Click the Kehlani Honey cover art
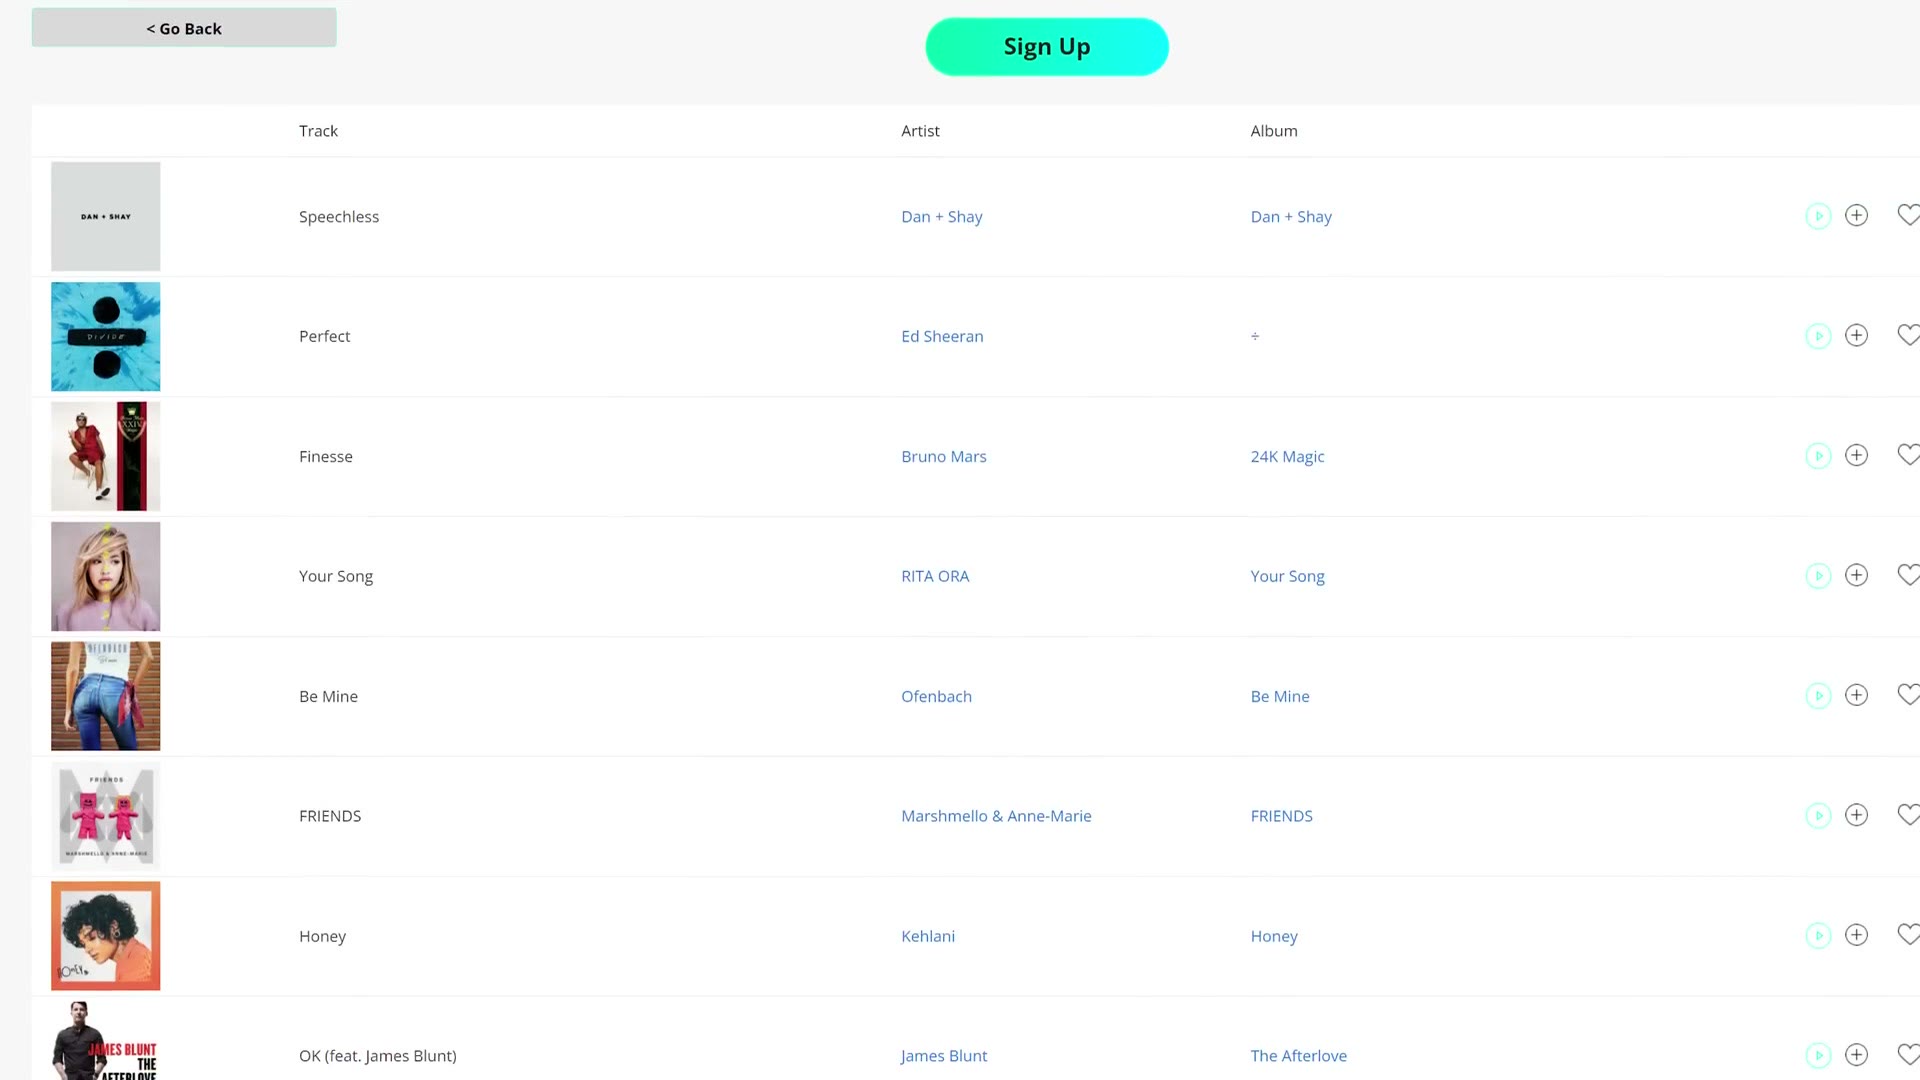This screenshot has height=1080, width=1920. (106, 936)
